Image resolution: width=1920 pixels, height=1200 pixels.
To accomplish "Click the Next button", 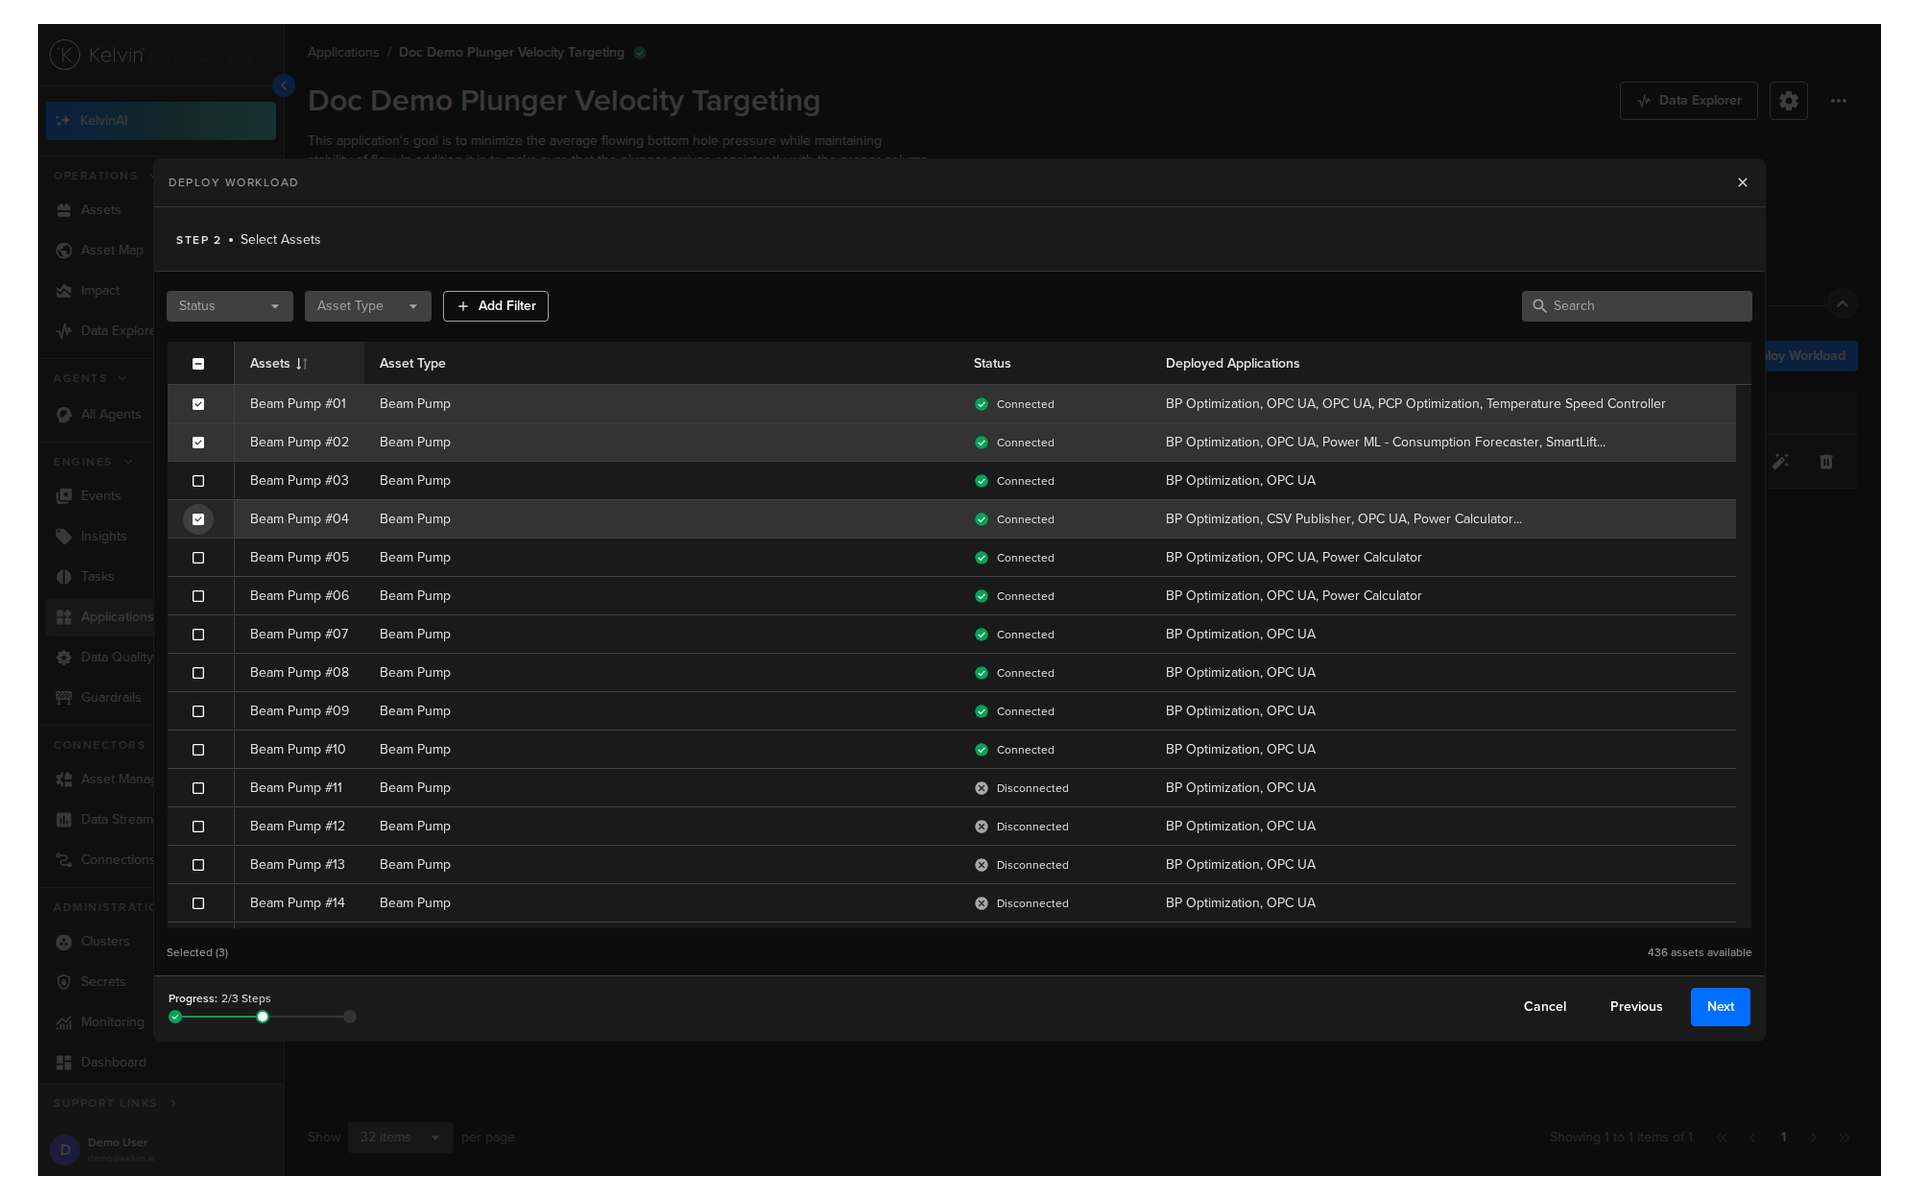I will click(x=1720, y=1007).
